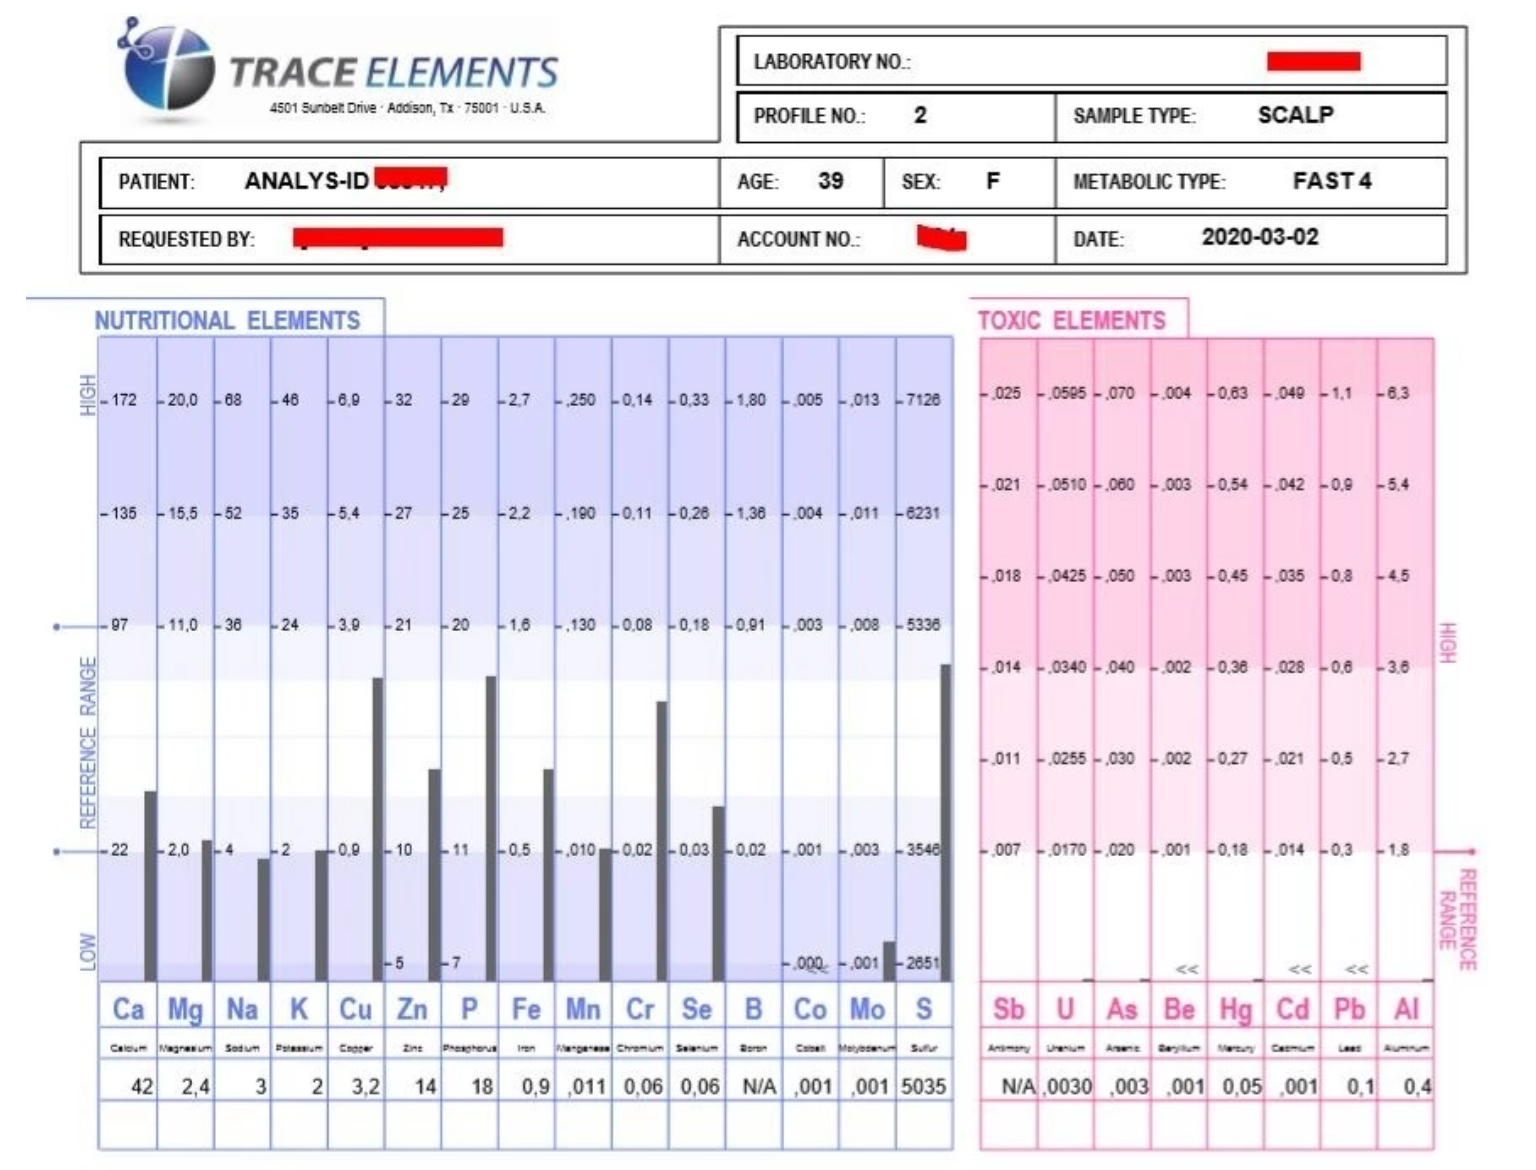Click the date 2020-03-02
This screenshot has width=1536, height=1170.
(1260, 237)
